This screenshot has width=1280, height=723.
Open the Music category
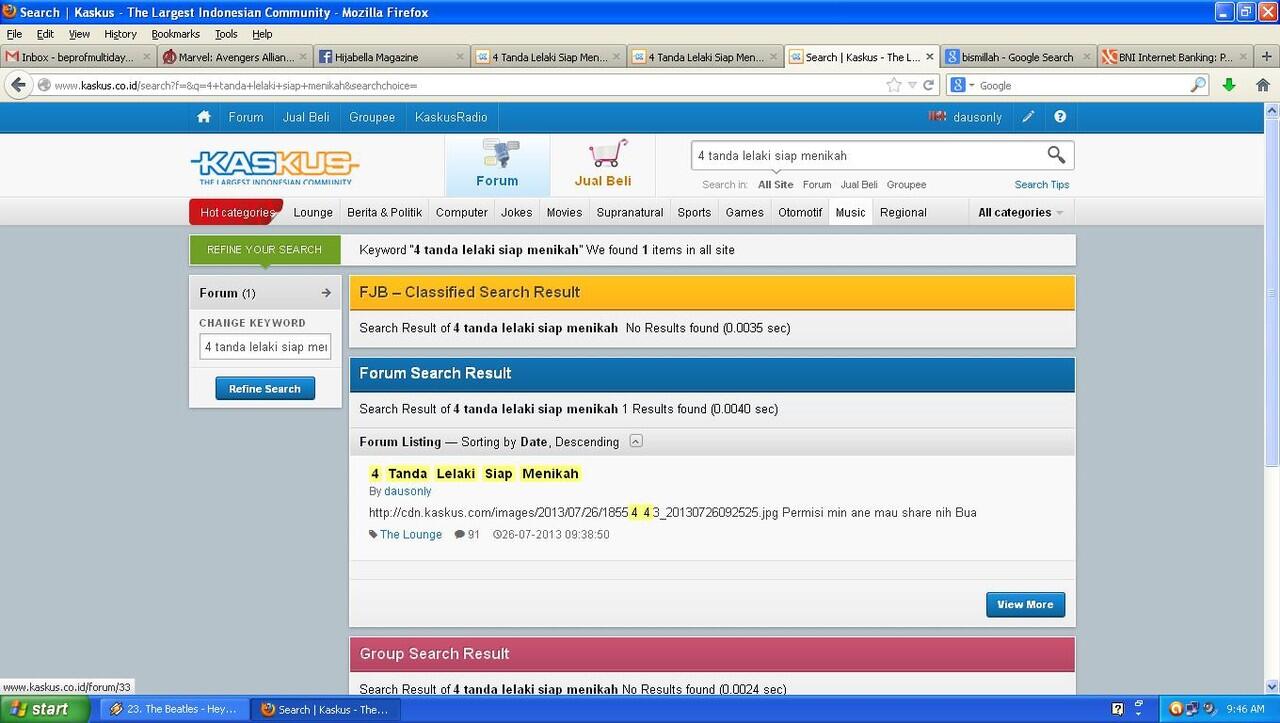point(851,212)
